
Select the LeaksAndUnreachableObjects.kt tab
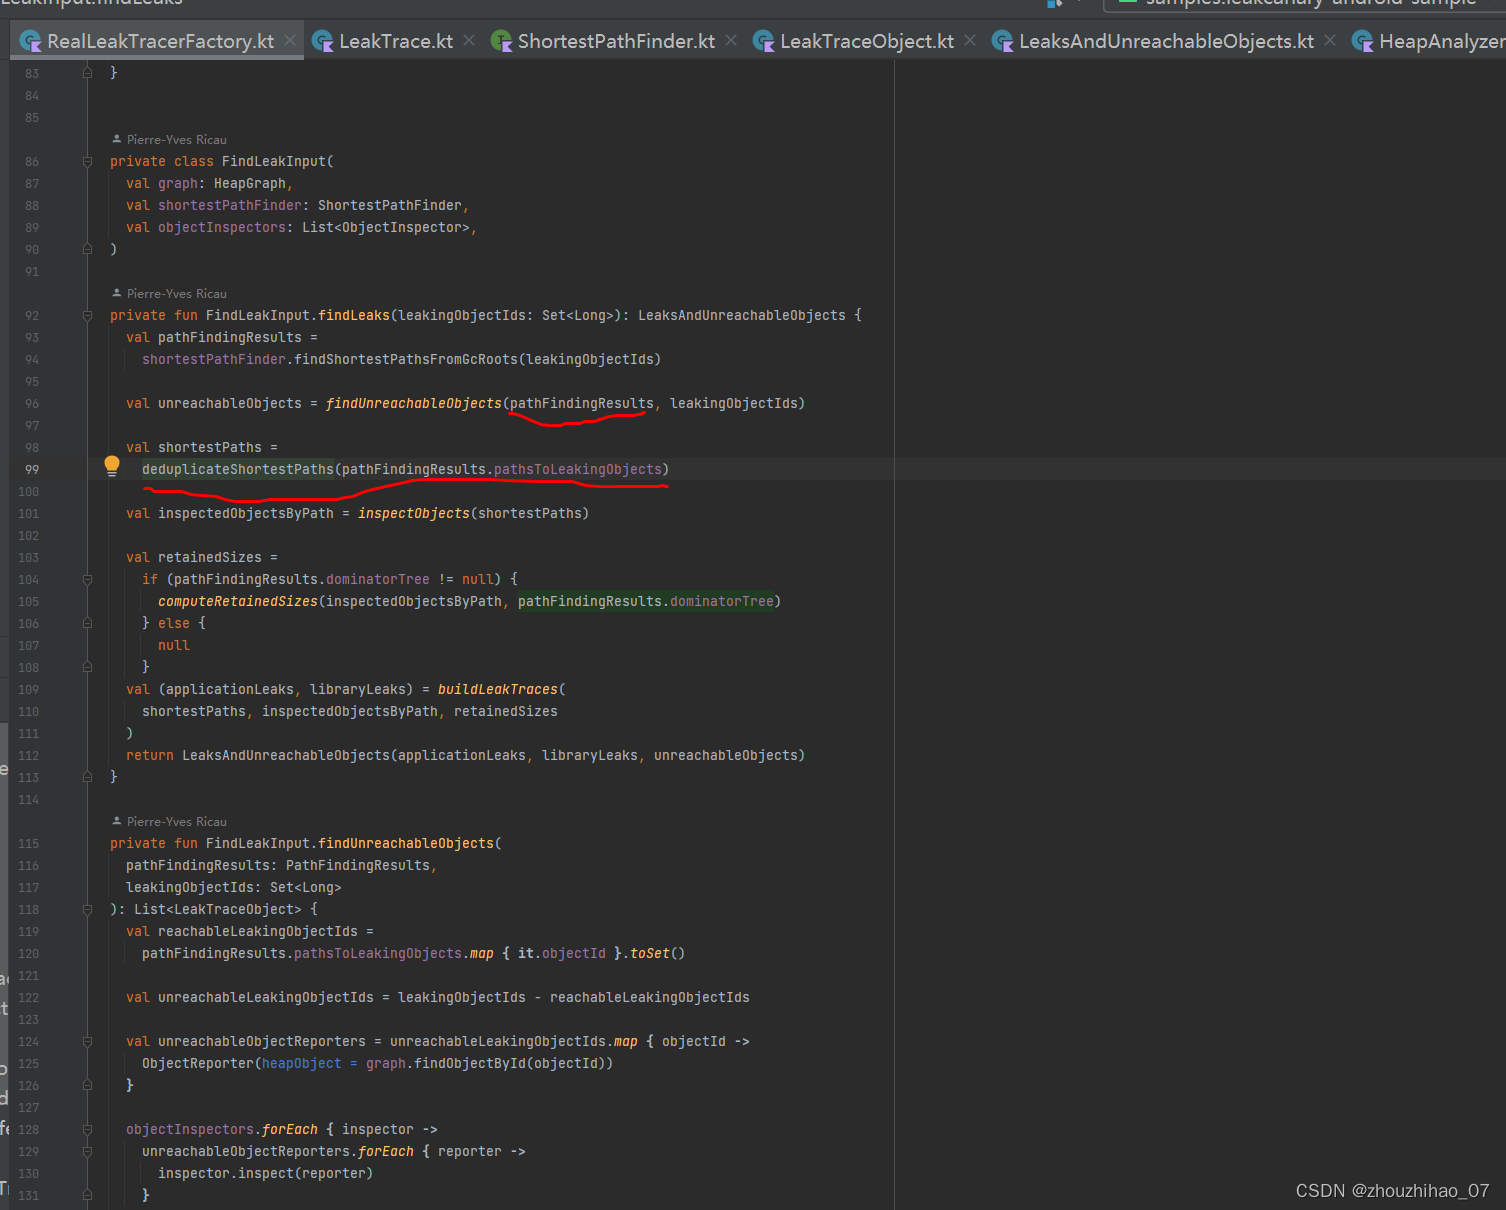pyautogui.click(x=1166, y=41)
